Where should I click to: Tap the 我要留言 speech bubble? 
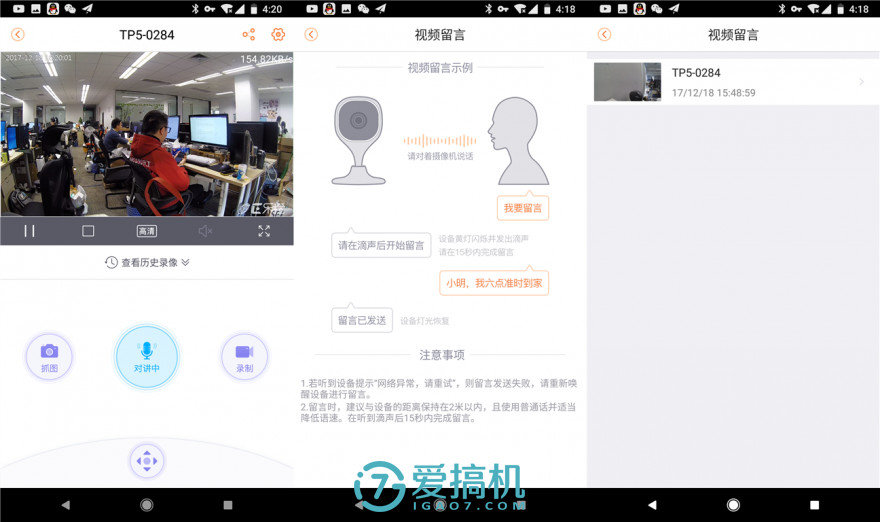pyautogui.click(x=522, y=208)
